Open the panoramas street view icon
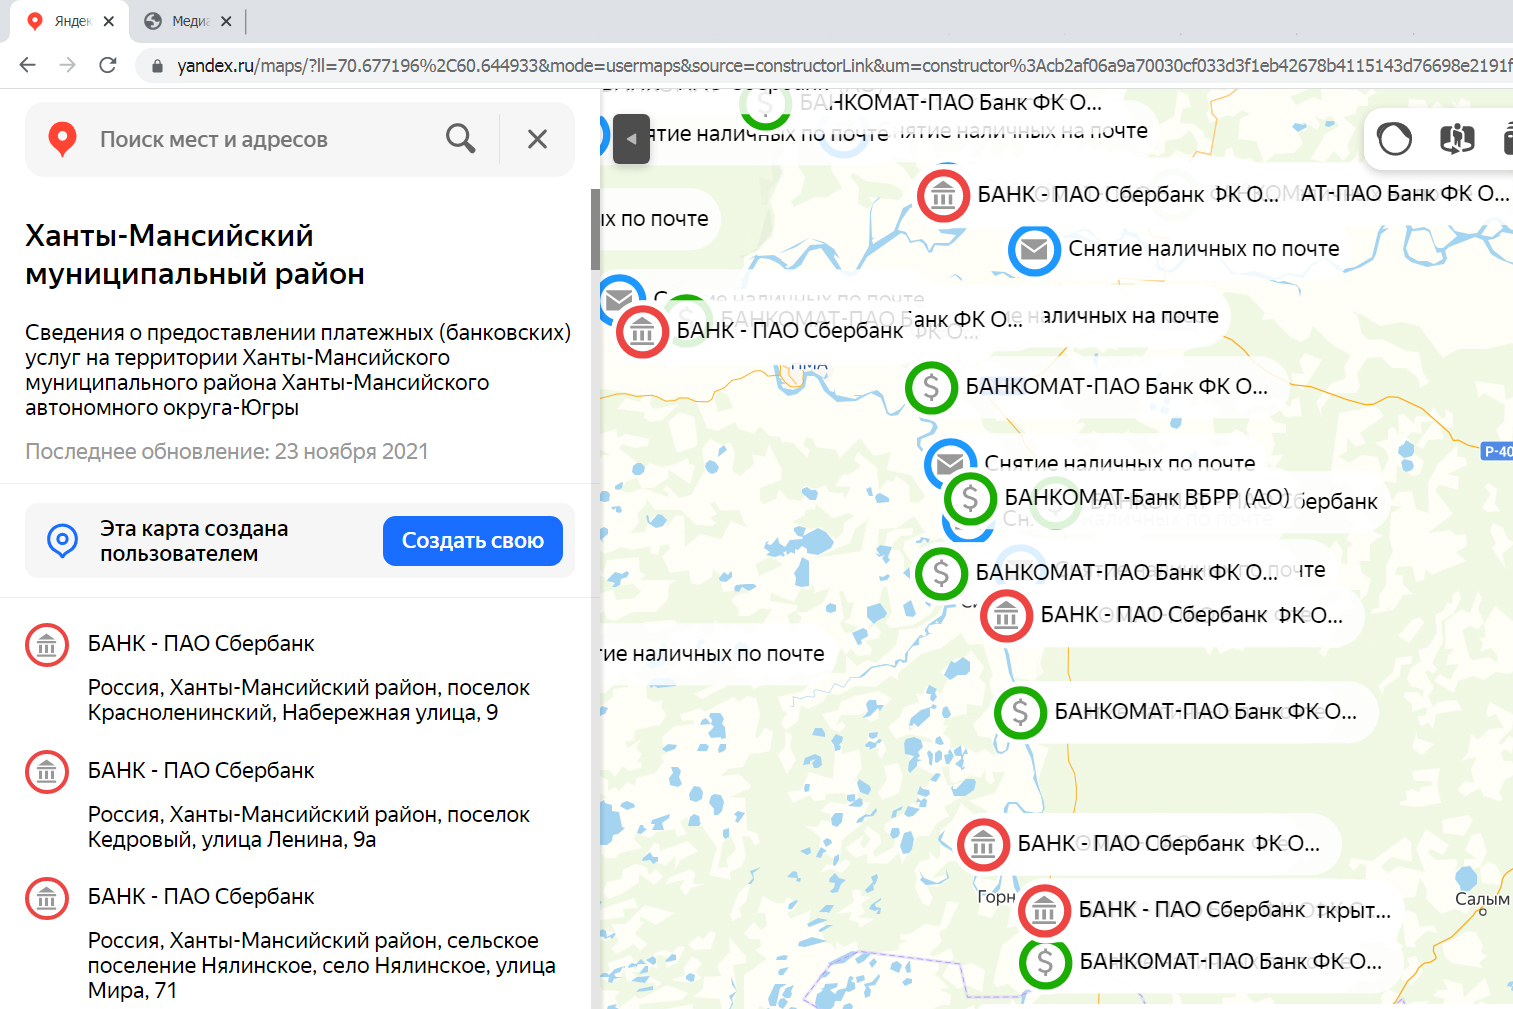 pos(1457,138)
